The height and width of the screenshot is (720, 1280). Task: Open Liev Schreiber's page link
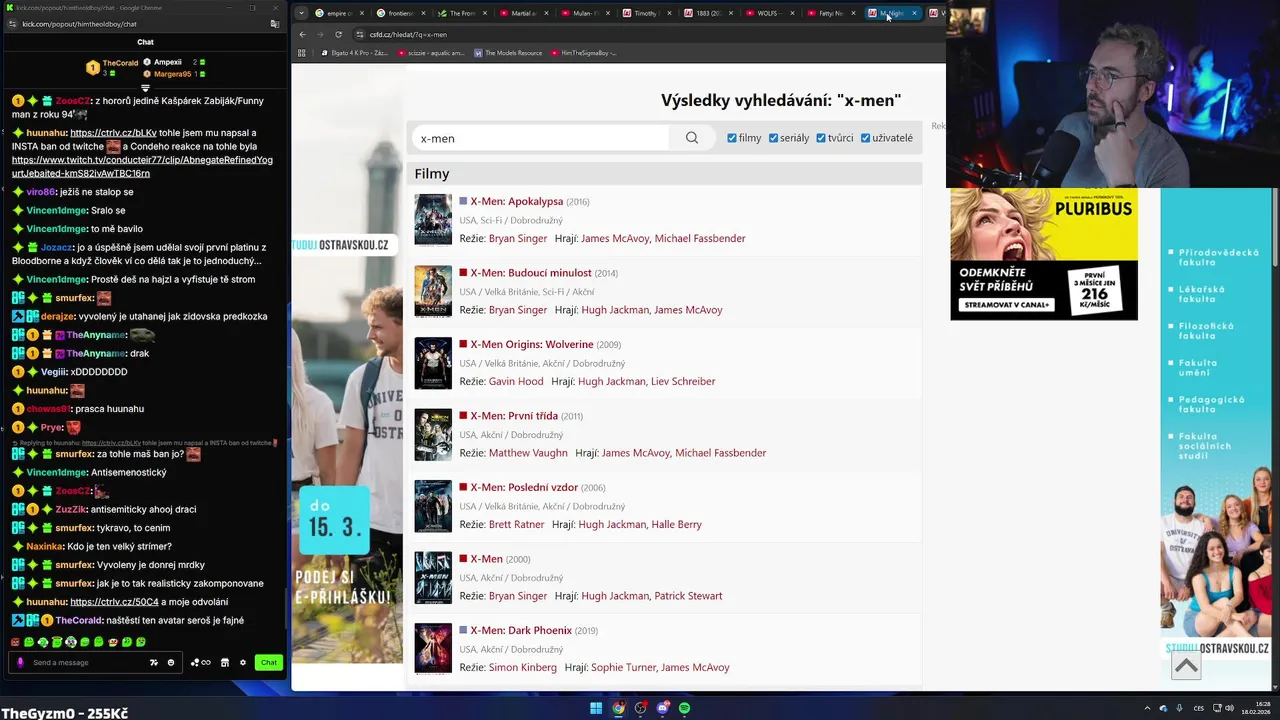point(685,382)
